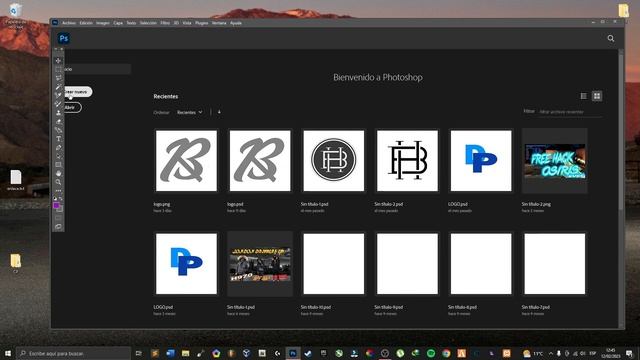Viewport: 640px width, 360px height.
Task: Select the Spot Healing Brush tool
Action: pos(58,95)
